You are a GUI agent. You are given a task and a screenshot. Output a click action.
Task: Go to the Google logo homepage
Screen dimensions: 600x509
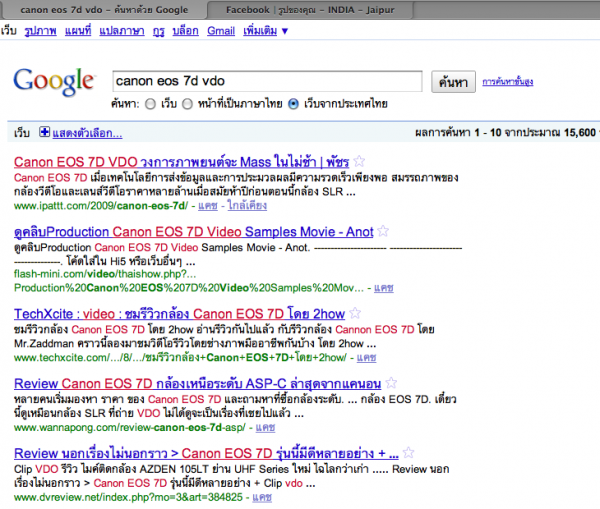tap(54, 82)
